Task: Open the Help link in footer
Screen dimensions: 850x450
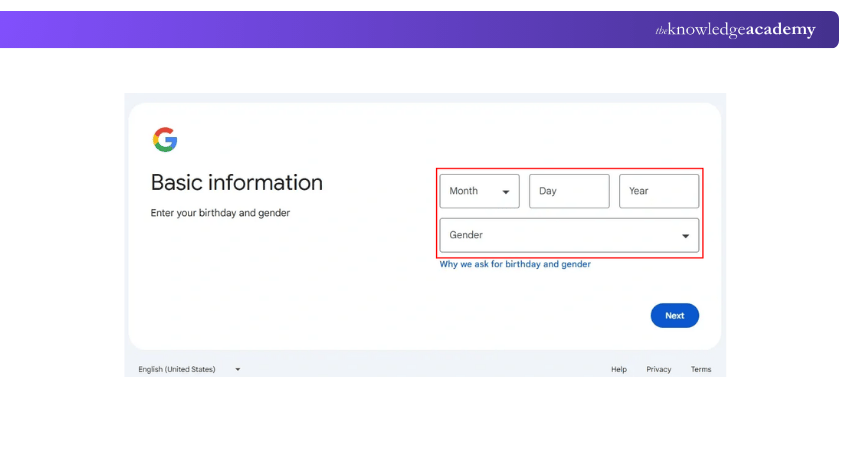Action: click(x=619, y=369)
